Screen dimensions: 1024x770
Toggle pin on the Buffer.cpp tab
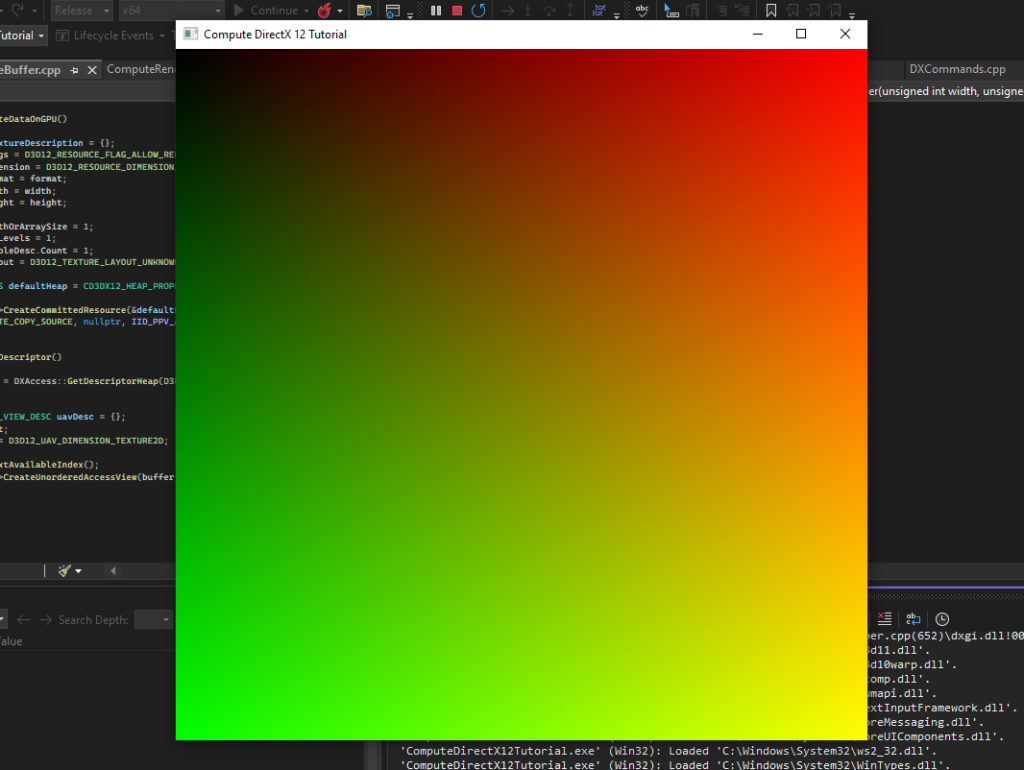(x=74, y=70)
